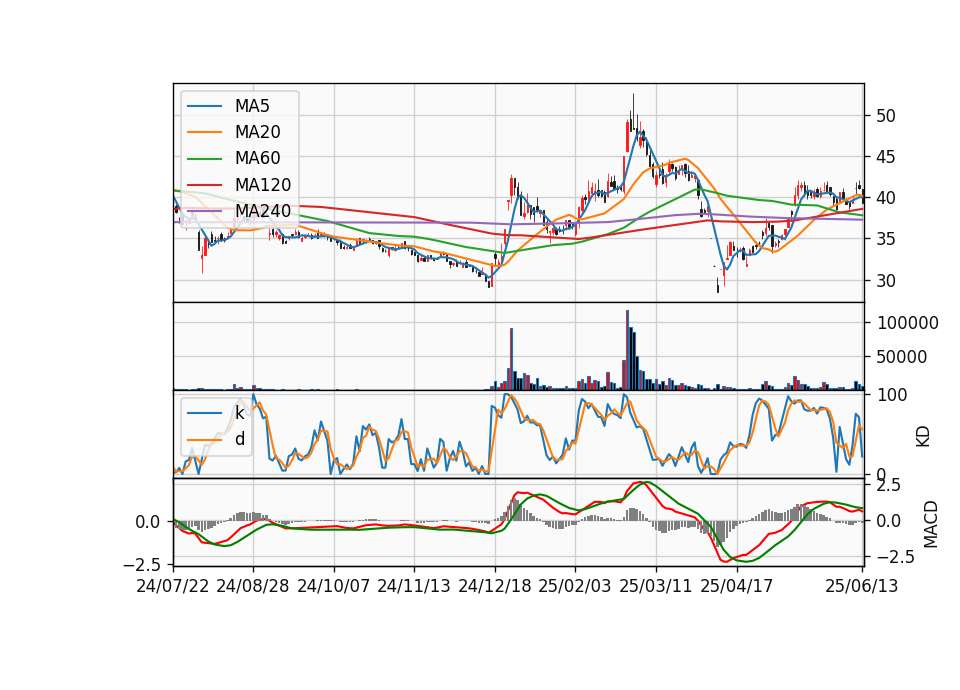Click the left MACD axis value 0.0
Screen dimensions: 960x690
point(148,522)
